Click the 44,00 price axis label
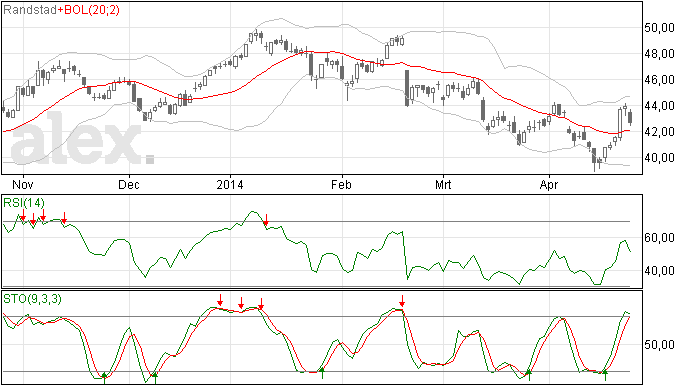 point(659,106)
